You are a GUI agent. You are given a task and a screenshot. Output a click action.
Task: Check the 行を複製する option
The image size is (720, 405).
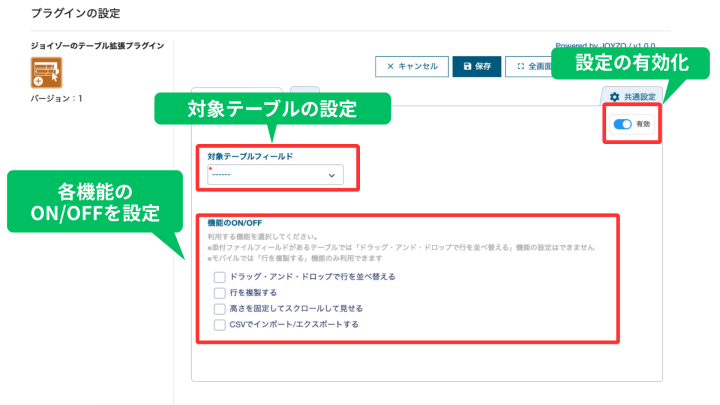click(x=219, y=292)
